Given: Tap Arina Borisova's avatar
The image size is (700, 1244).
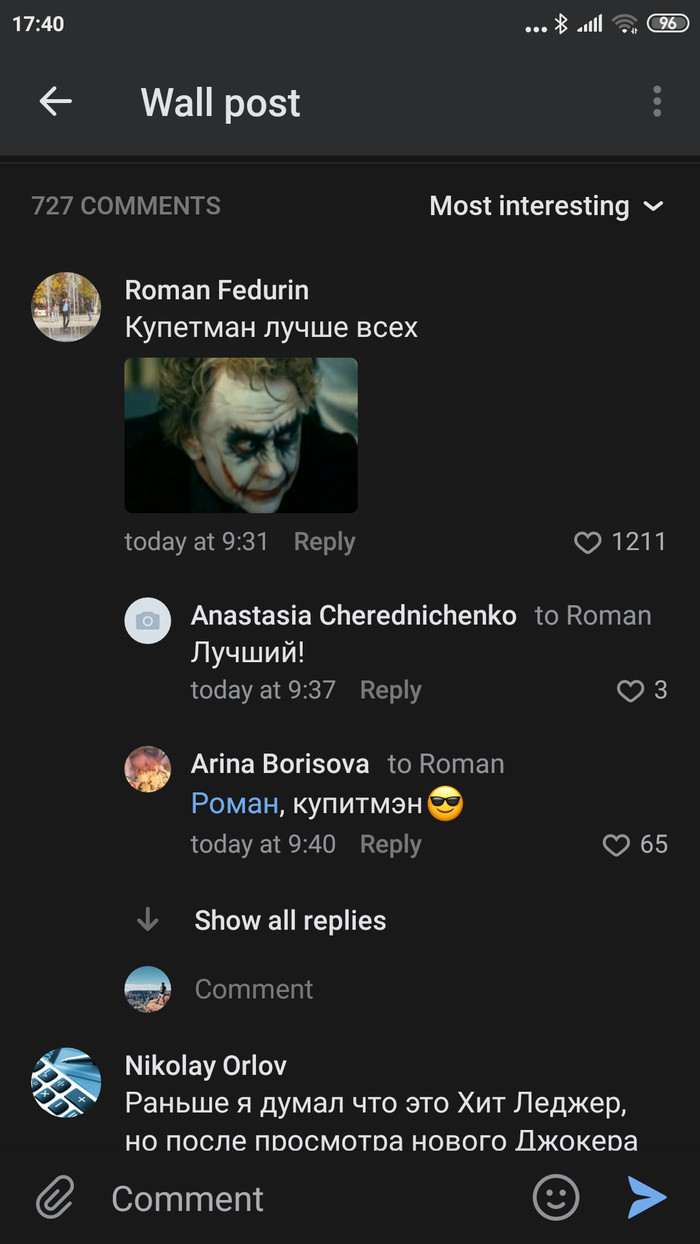Looking at the screenshot, I should [147, 769].
